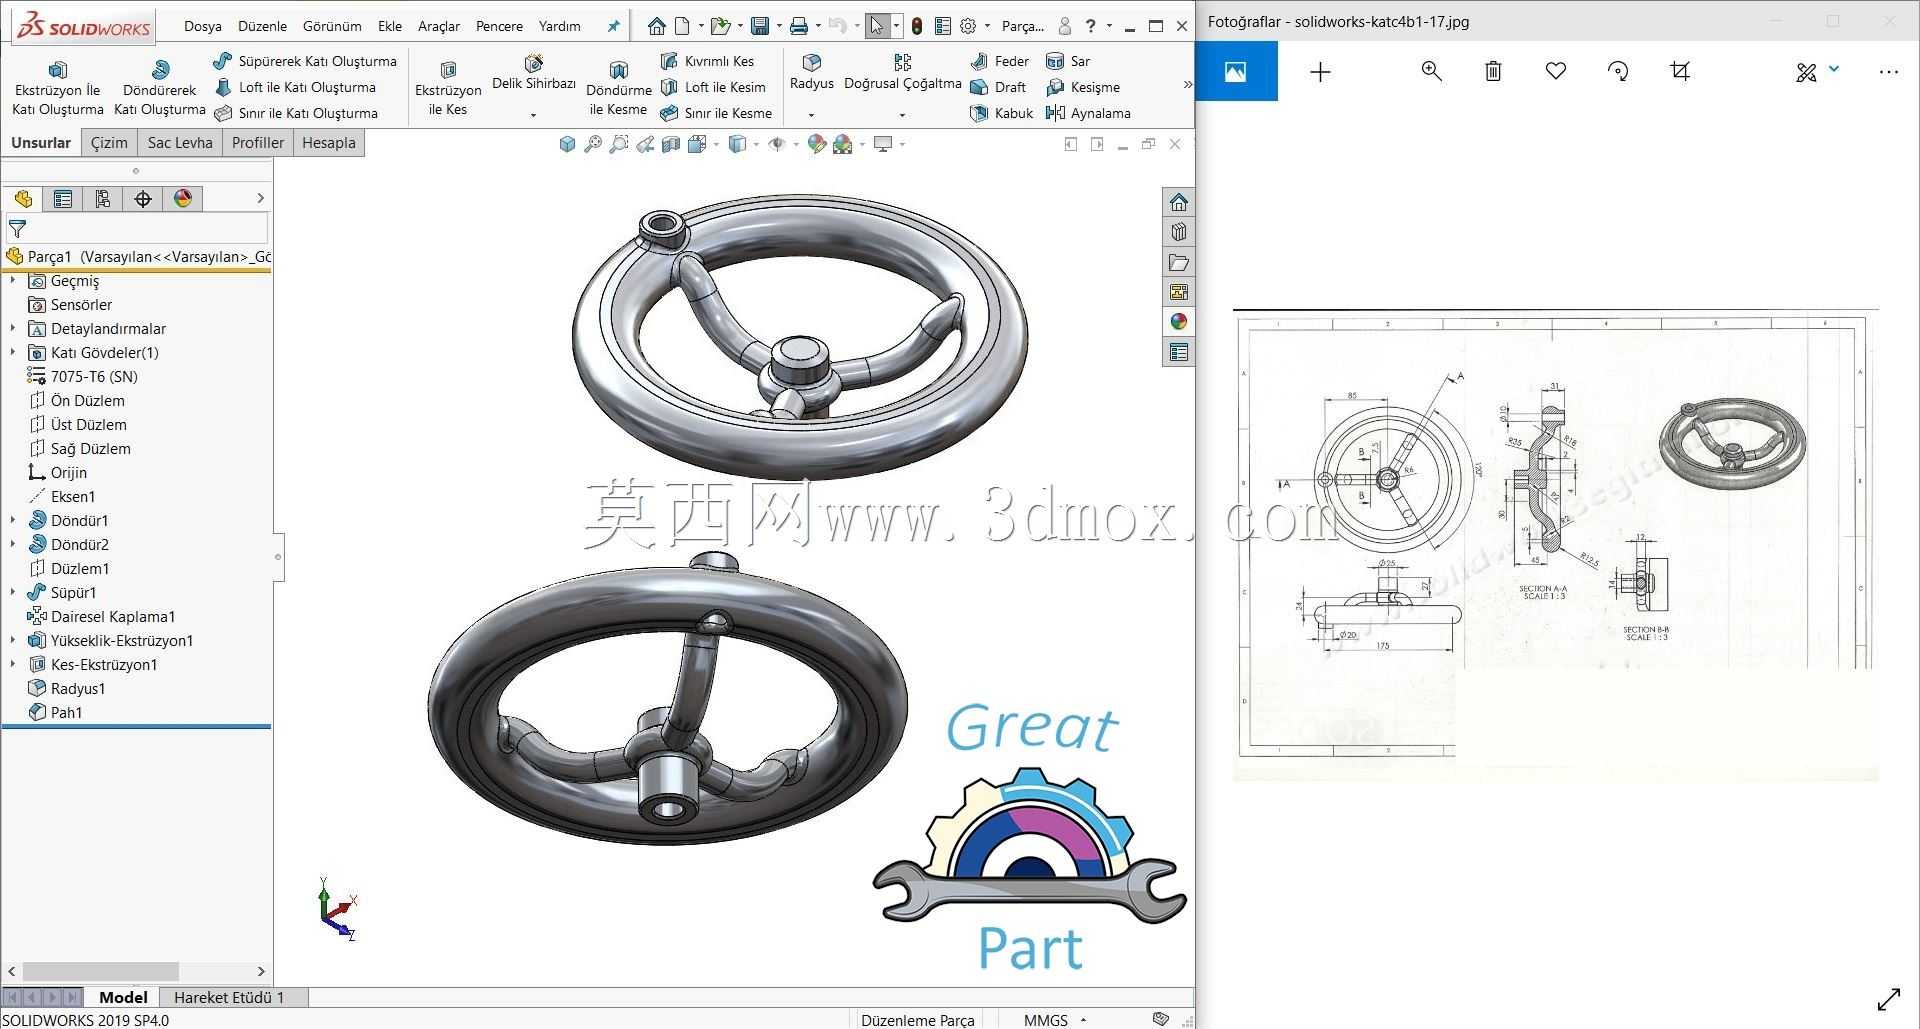The image size is (1920, 1029).
Task: Activate Ekstrüzyon ile Kes tool
Action: (x=448, y=88)
